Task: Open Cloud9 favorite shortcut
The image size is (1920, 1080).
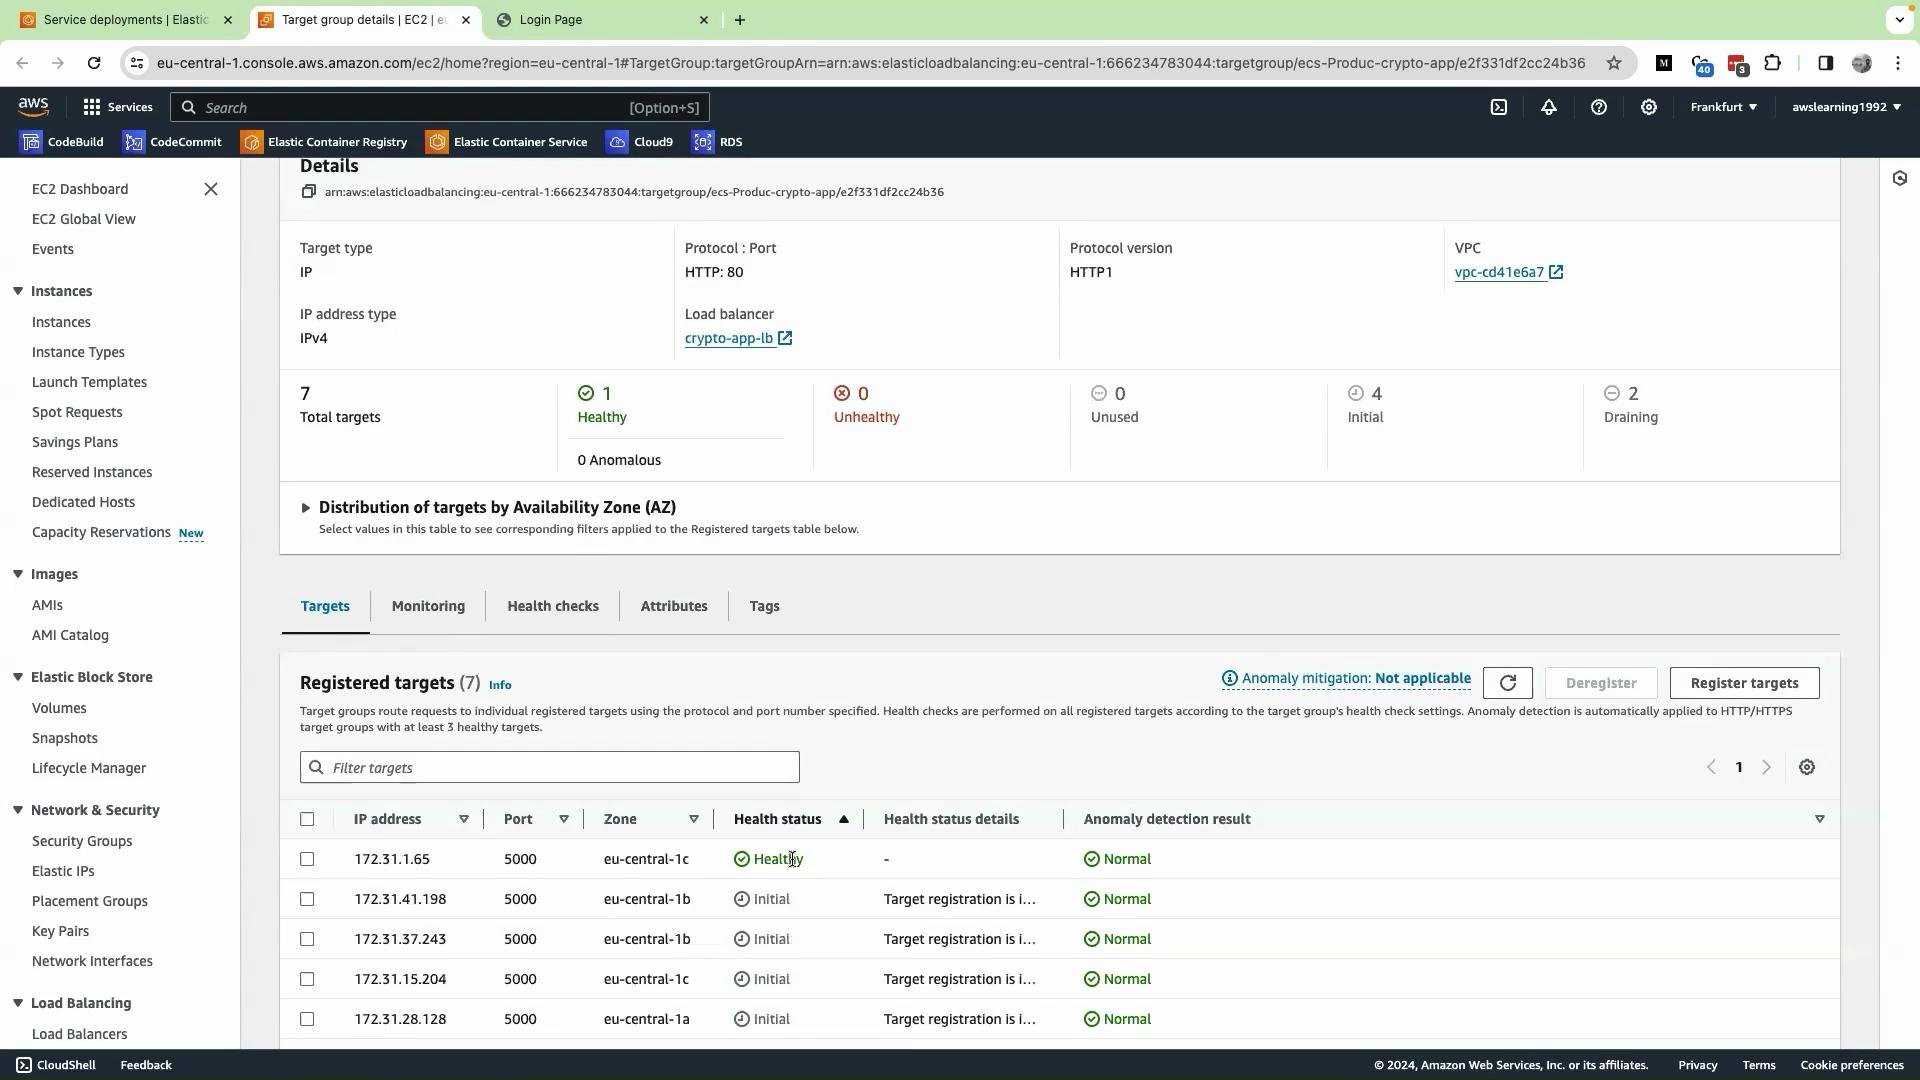Action: point(640,142)
